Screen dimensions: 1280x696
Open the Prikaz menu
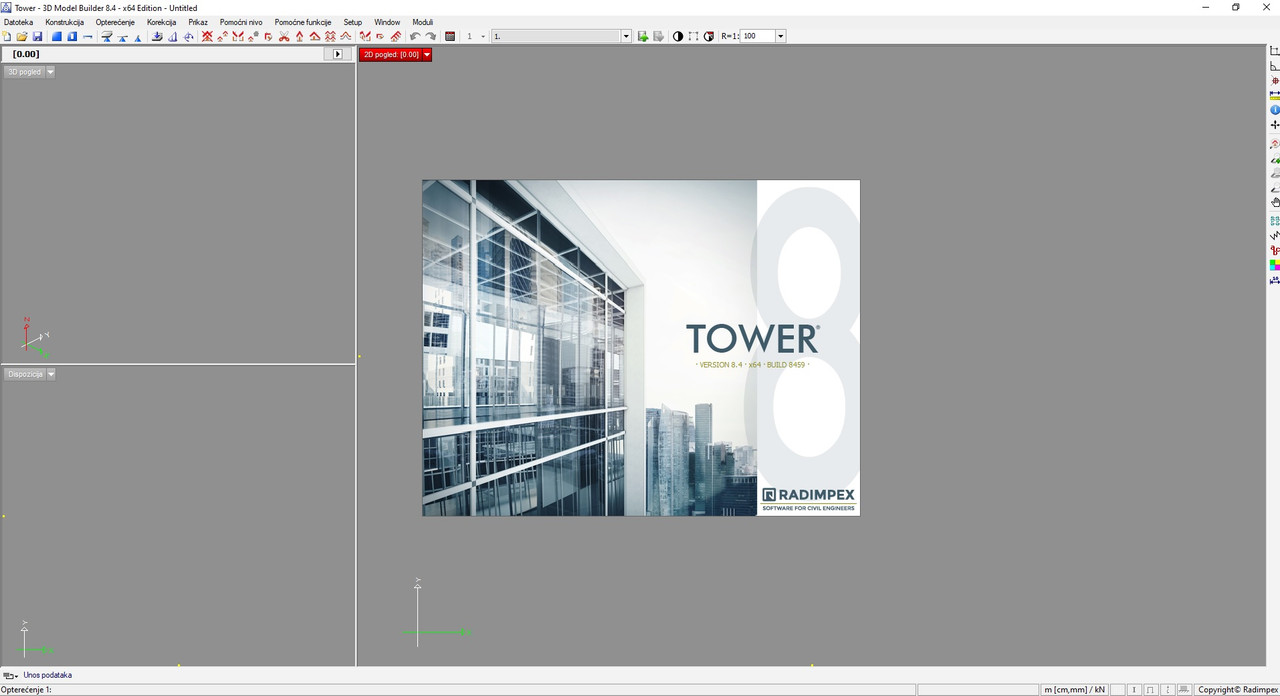click(x=198, y=22)
